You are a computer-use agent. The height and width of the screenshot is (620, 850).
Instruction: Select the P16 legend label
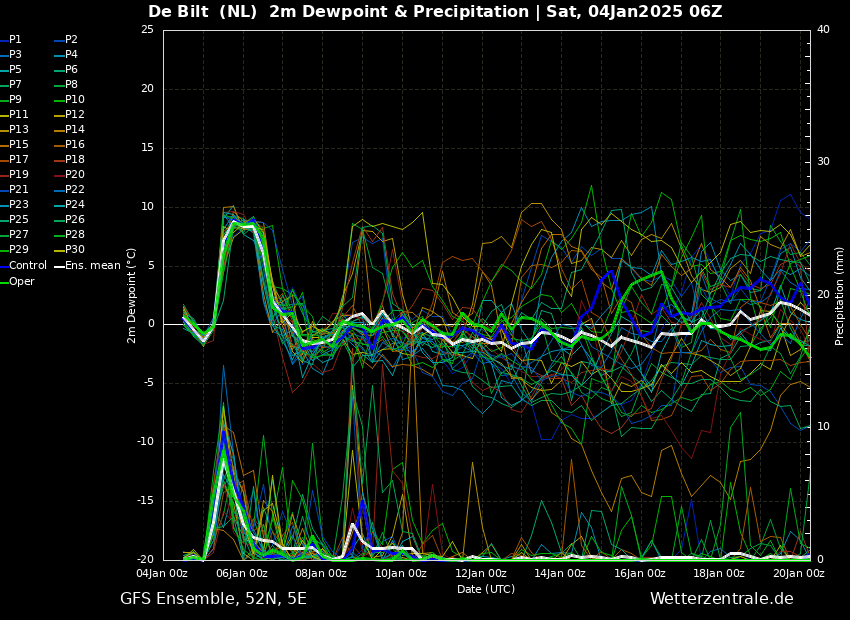(x=75, y=145)
